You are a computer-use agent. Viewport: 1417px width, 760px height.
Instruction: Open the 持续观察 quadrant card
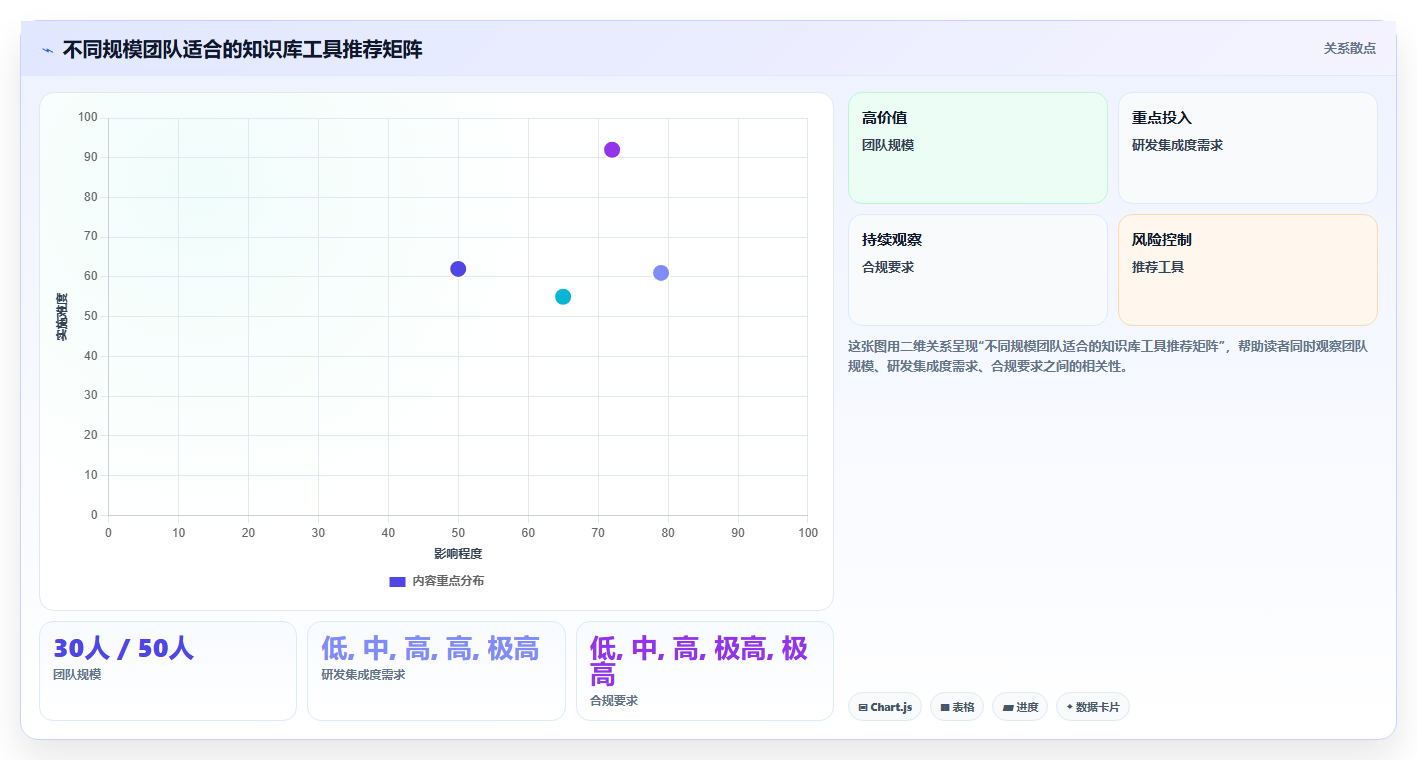tap(978, 270)
